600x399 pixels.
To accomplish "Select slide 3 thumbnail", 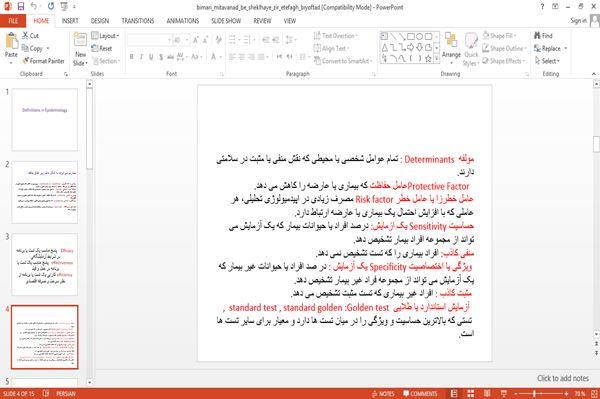I will click(44, 264).
